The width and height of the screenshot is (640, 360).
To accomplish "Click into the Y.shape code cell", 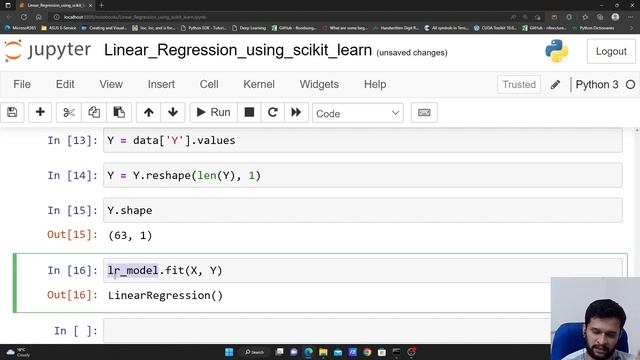I will pos(362,210).
